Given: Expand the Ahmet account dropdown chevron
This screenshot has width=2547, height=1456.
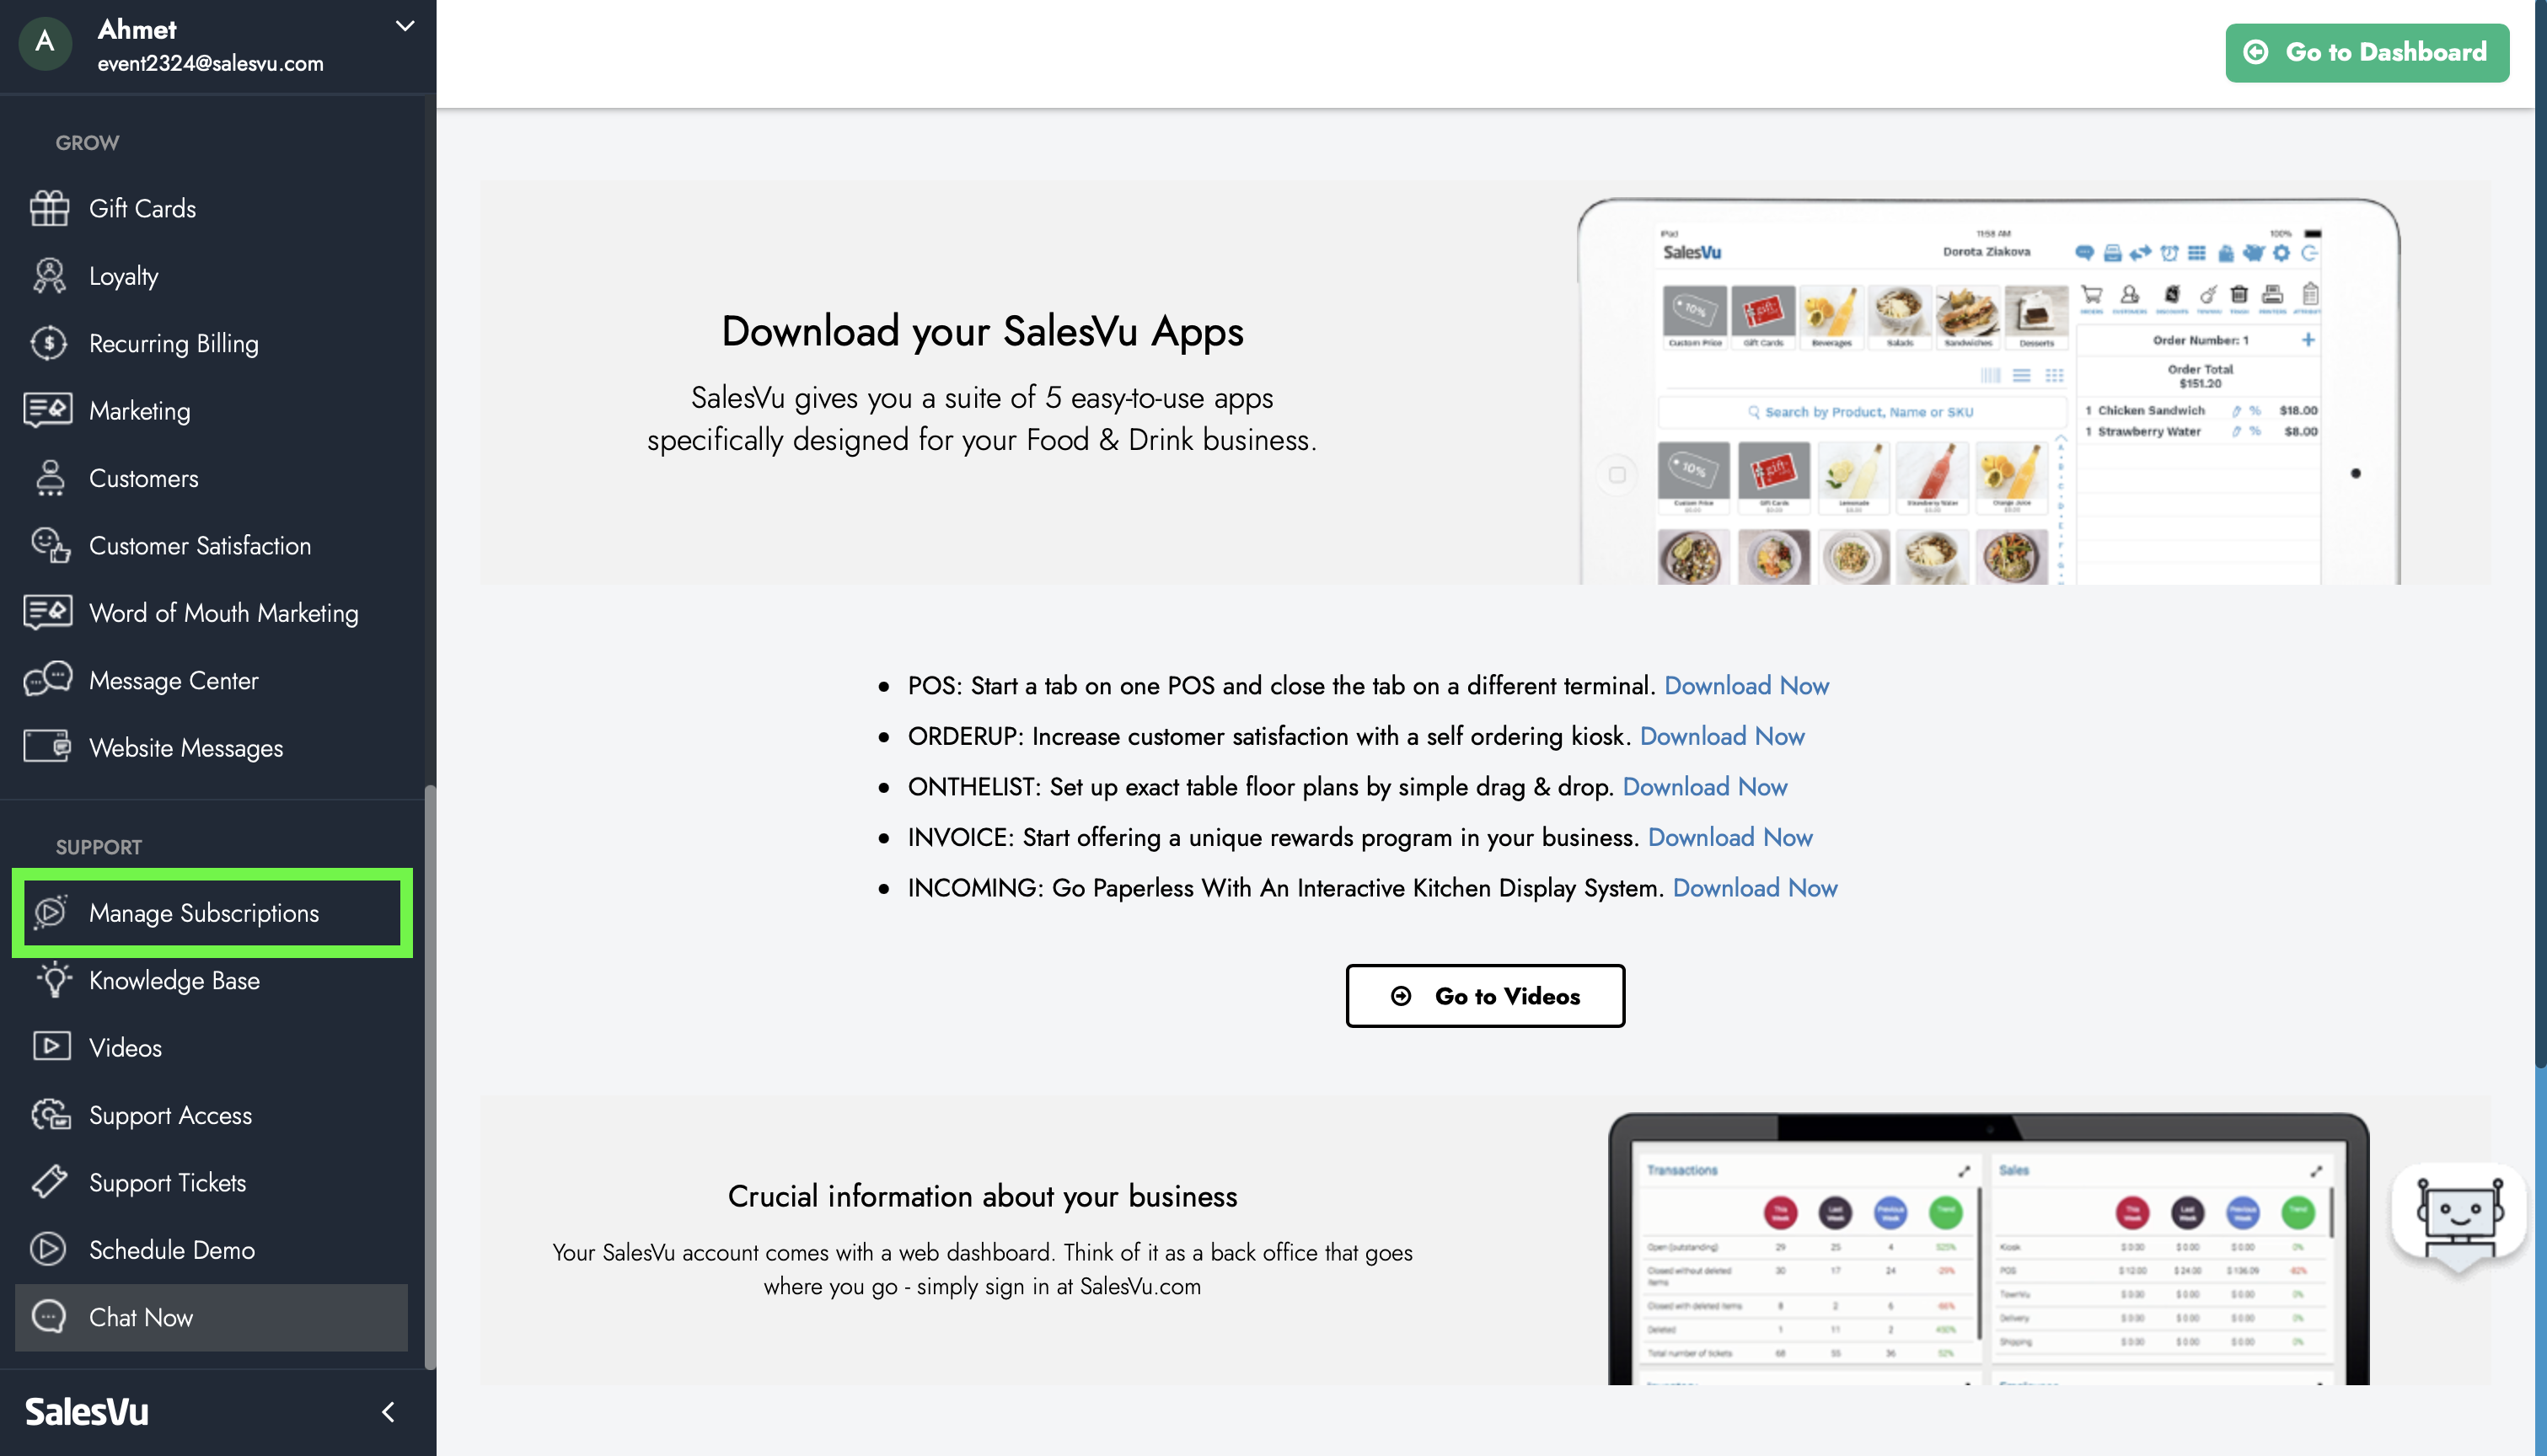Looking at the screenshot, I should (x=404, y=27).
